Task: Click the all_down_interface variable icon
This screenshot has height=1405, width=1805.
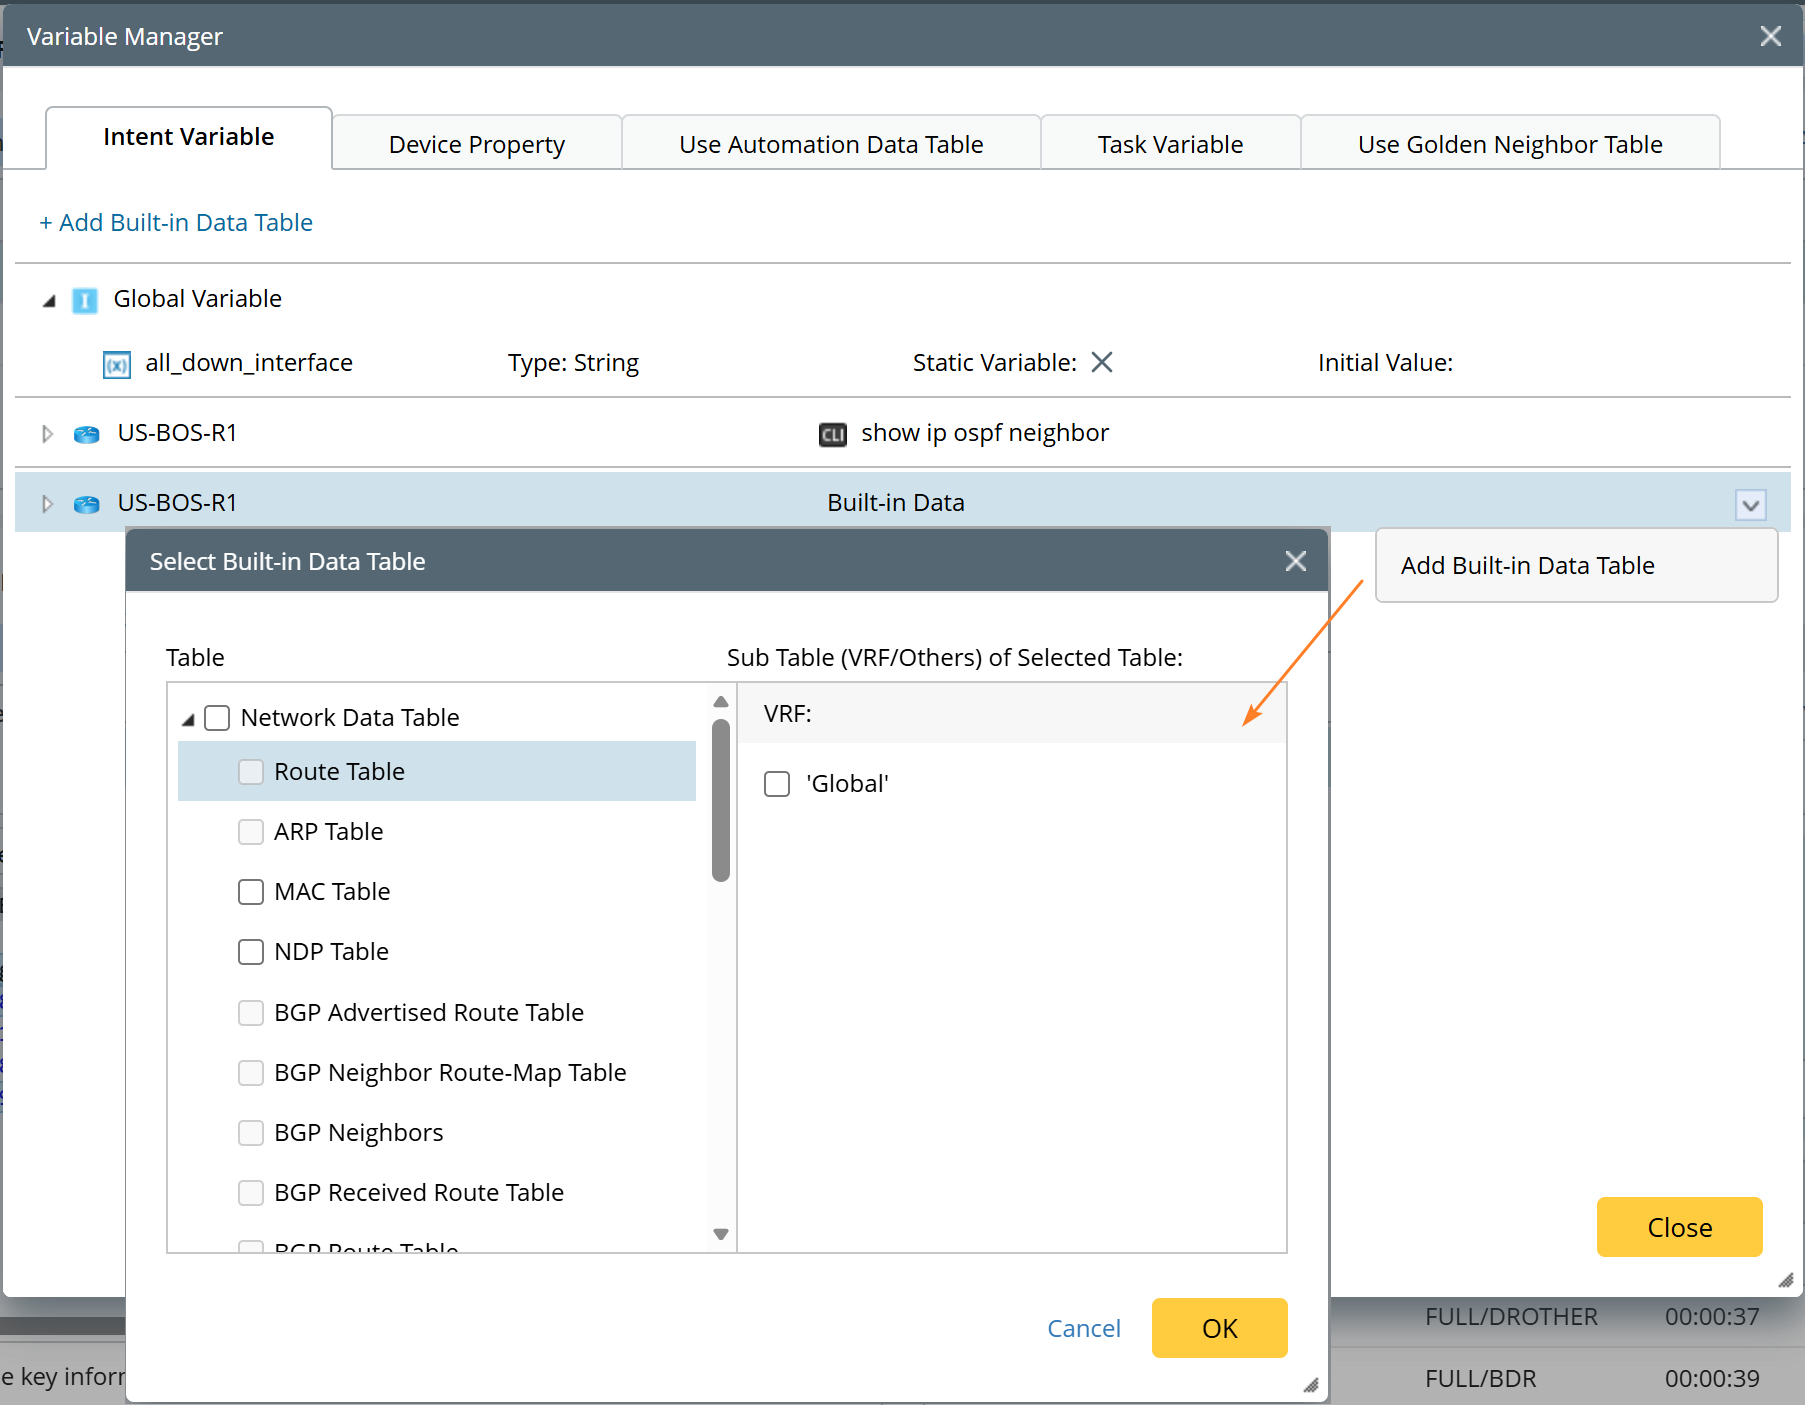Action: 117,364
